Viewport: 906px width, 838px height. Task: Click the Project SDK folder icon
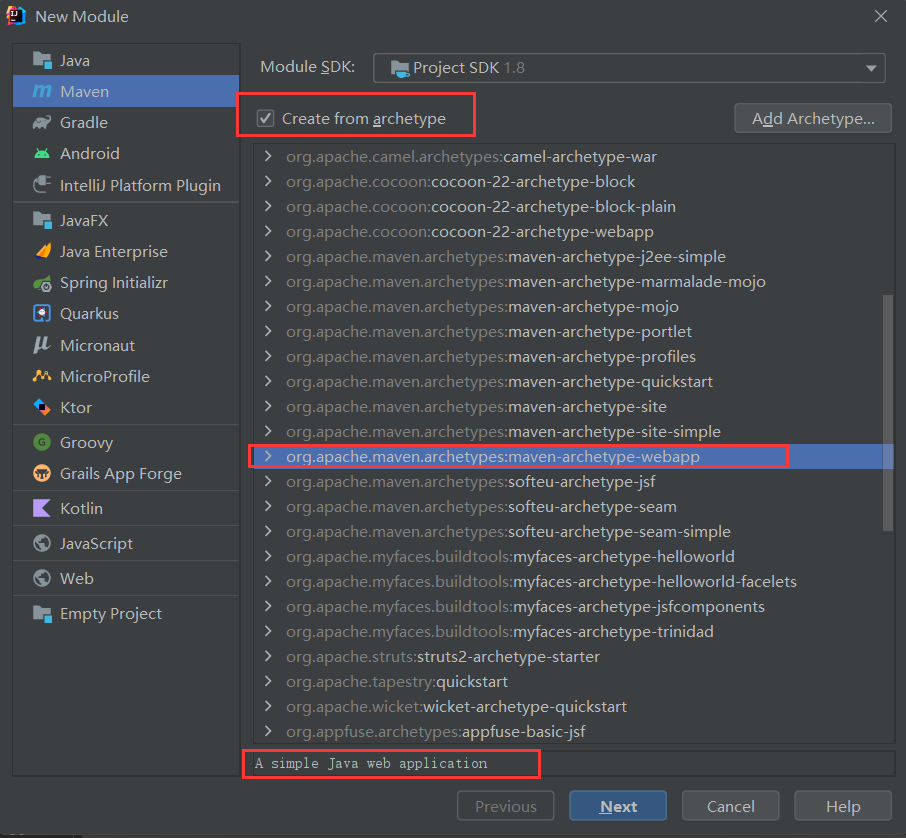(400, 68)
